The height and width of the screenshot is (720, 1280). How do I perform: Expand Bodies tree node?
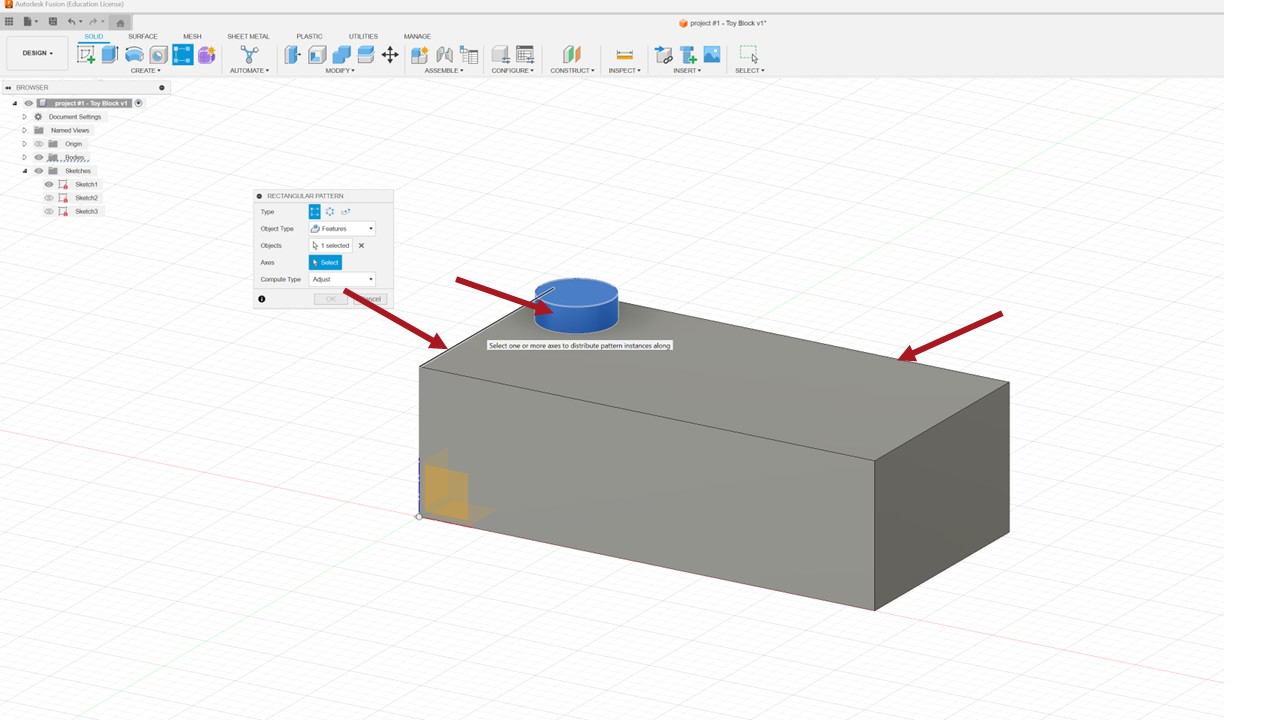point(25,157)
